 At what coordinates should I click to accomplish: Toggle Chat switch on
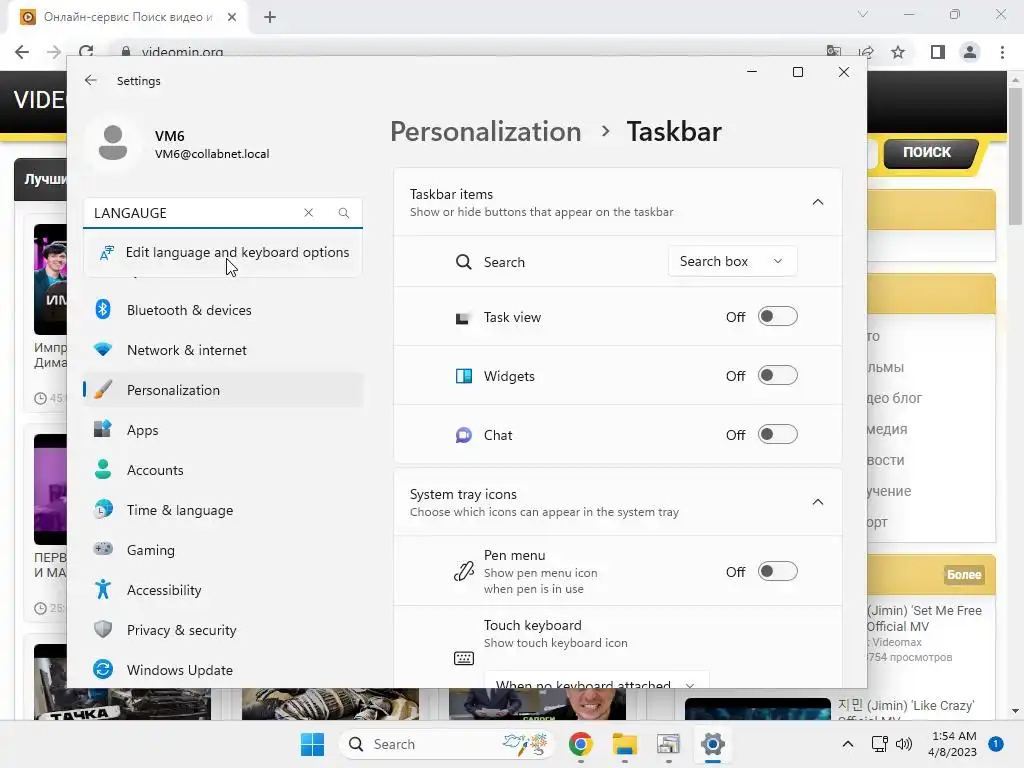click(777, 434)
